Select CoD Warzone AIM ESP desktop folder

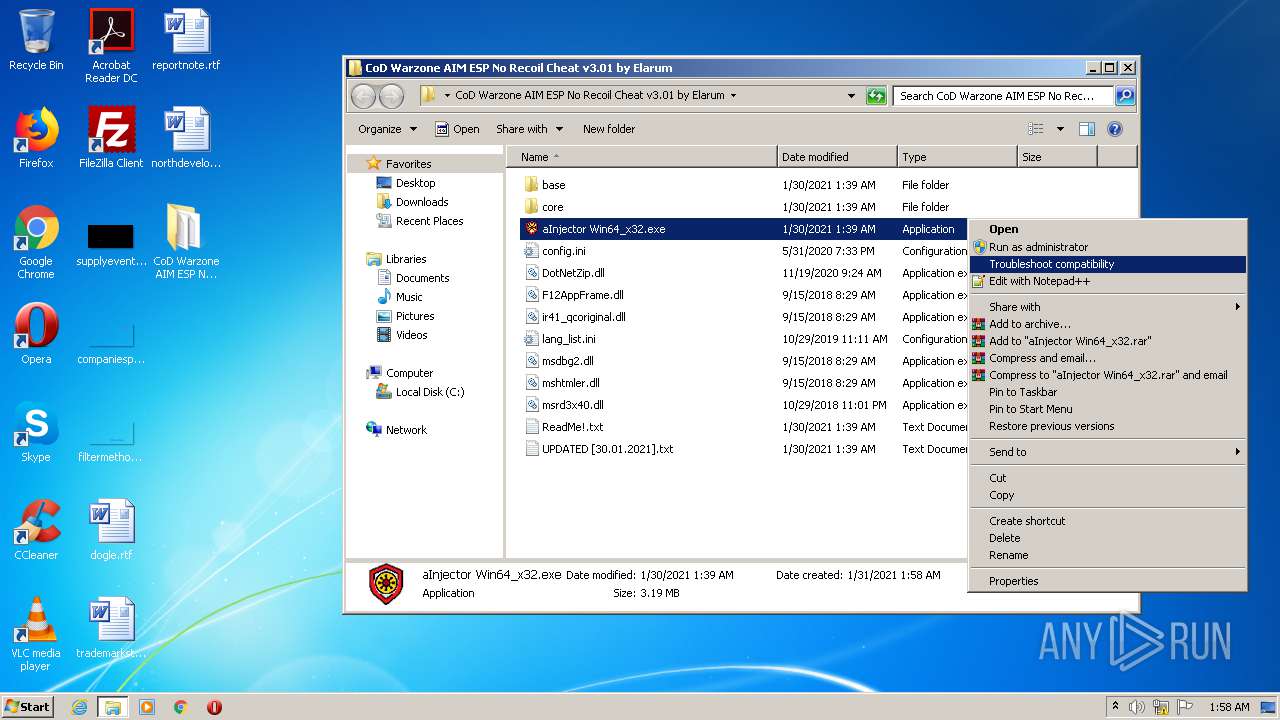point(186,242)
